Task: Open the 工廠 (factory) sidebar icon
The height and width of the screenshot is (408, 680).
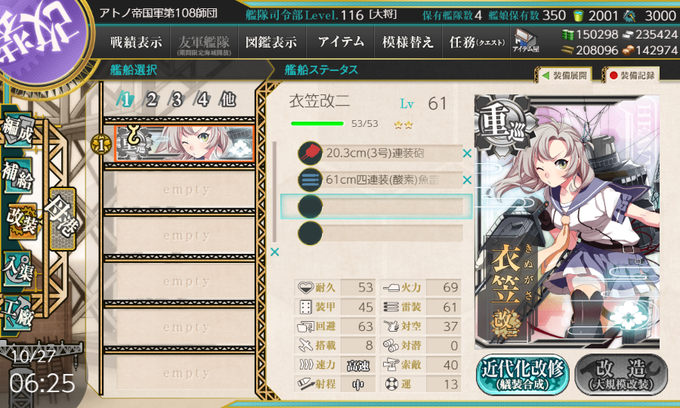Action: click(18, 313)
